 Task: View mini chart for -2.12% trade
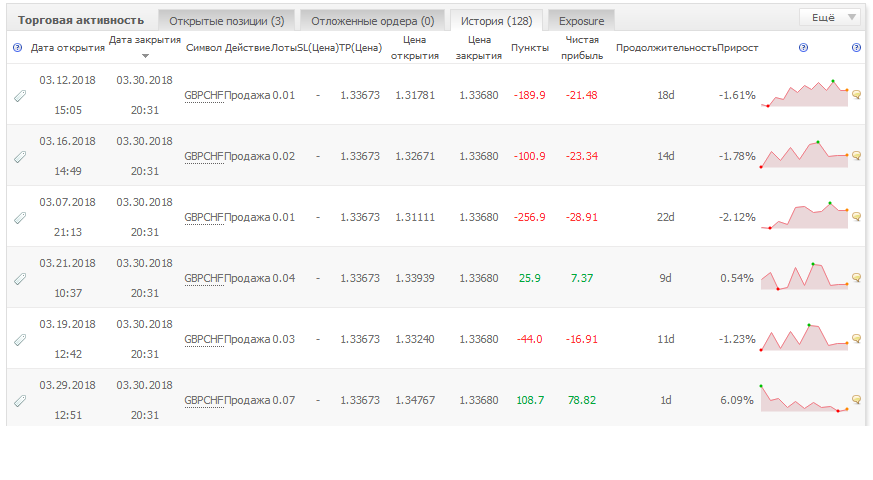pyautogui.click(x=805, y=215)
